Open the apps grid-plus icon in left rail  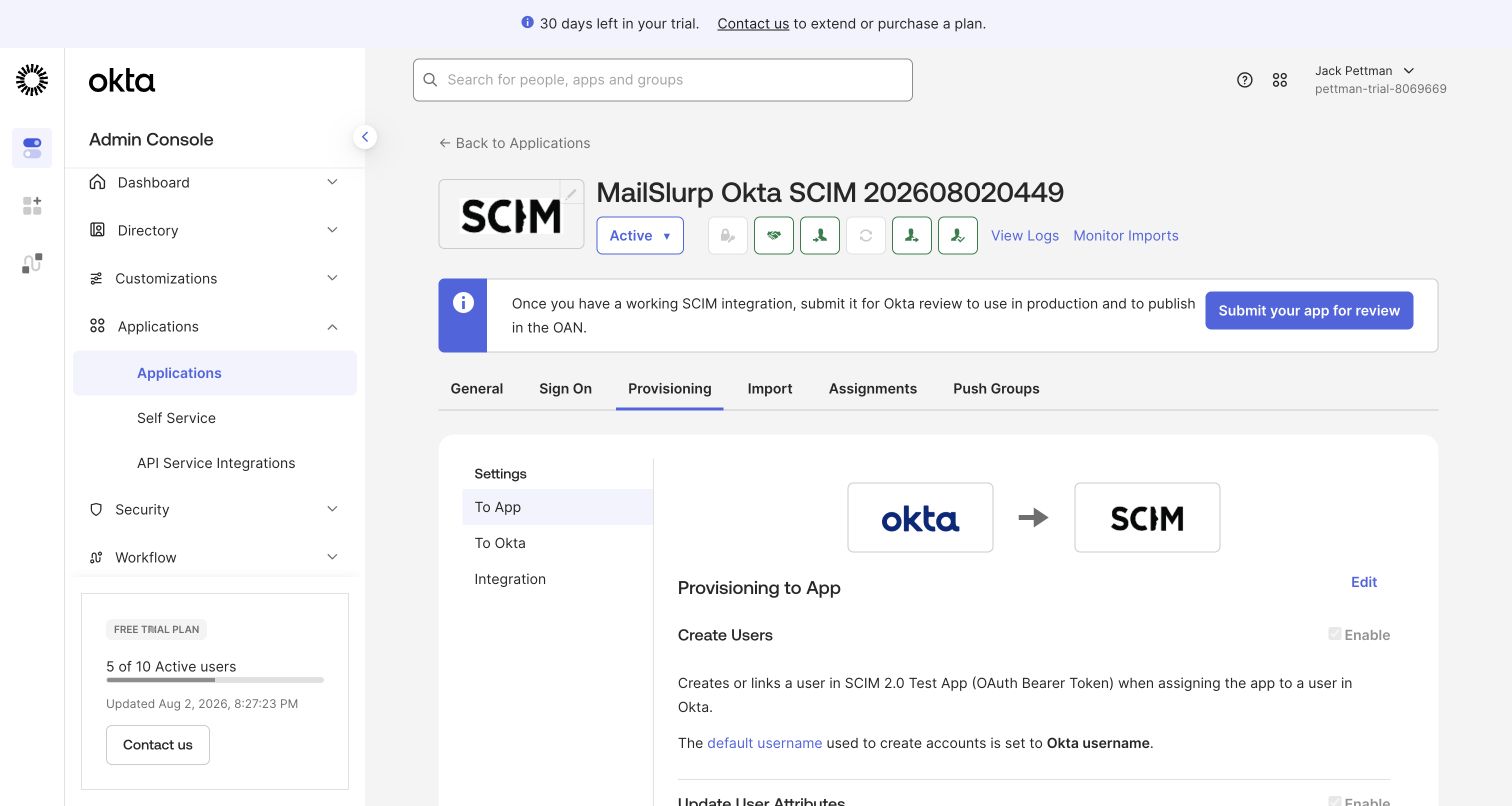(32, 205)
